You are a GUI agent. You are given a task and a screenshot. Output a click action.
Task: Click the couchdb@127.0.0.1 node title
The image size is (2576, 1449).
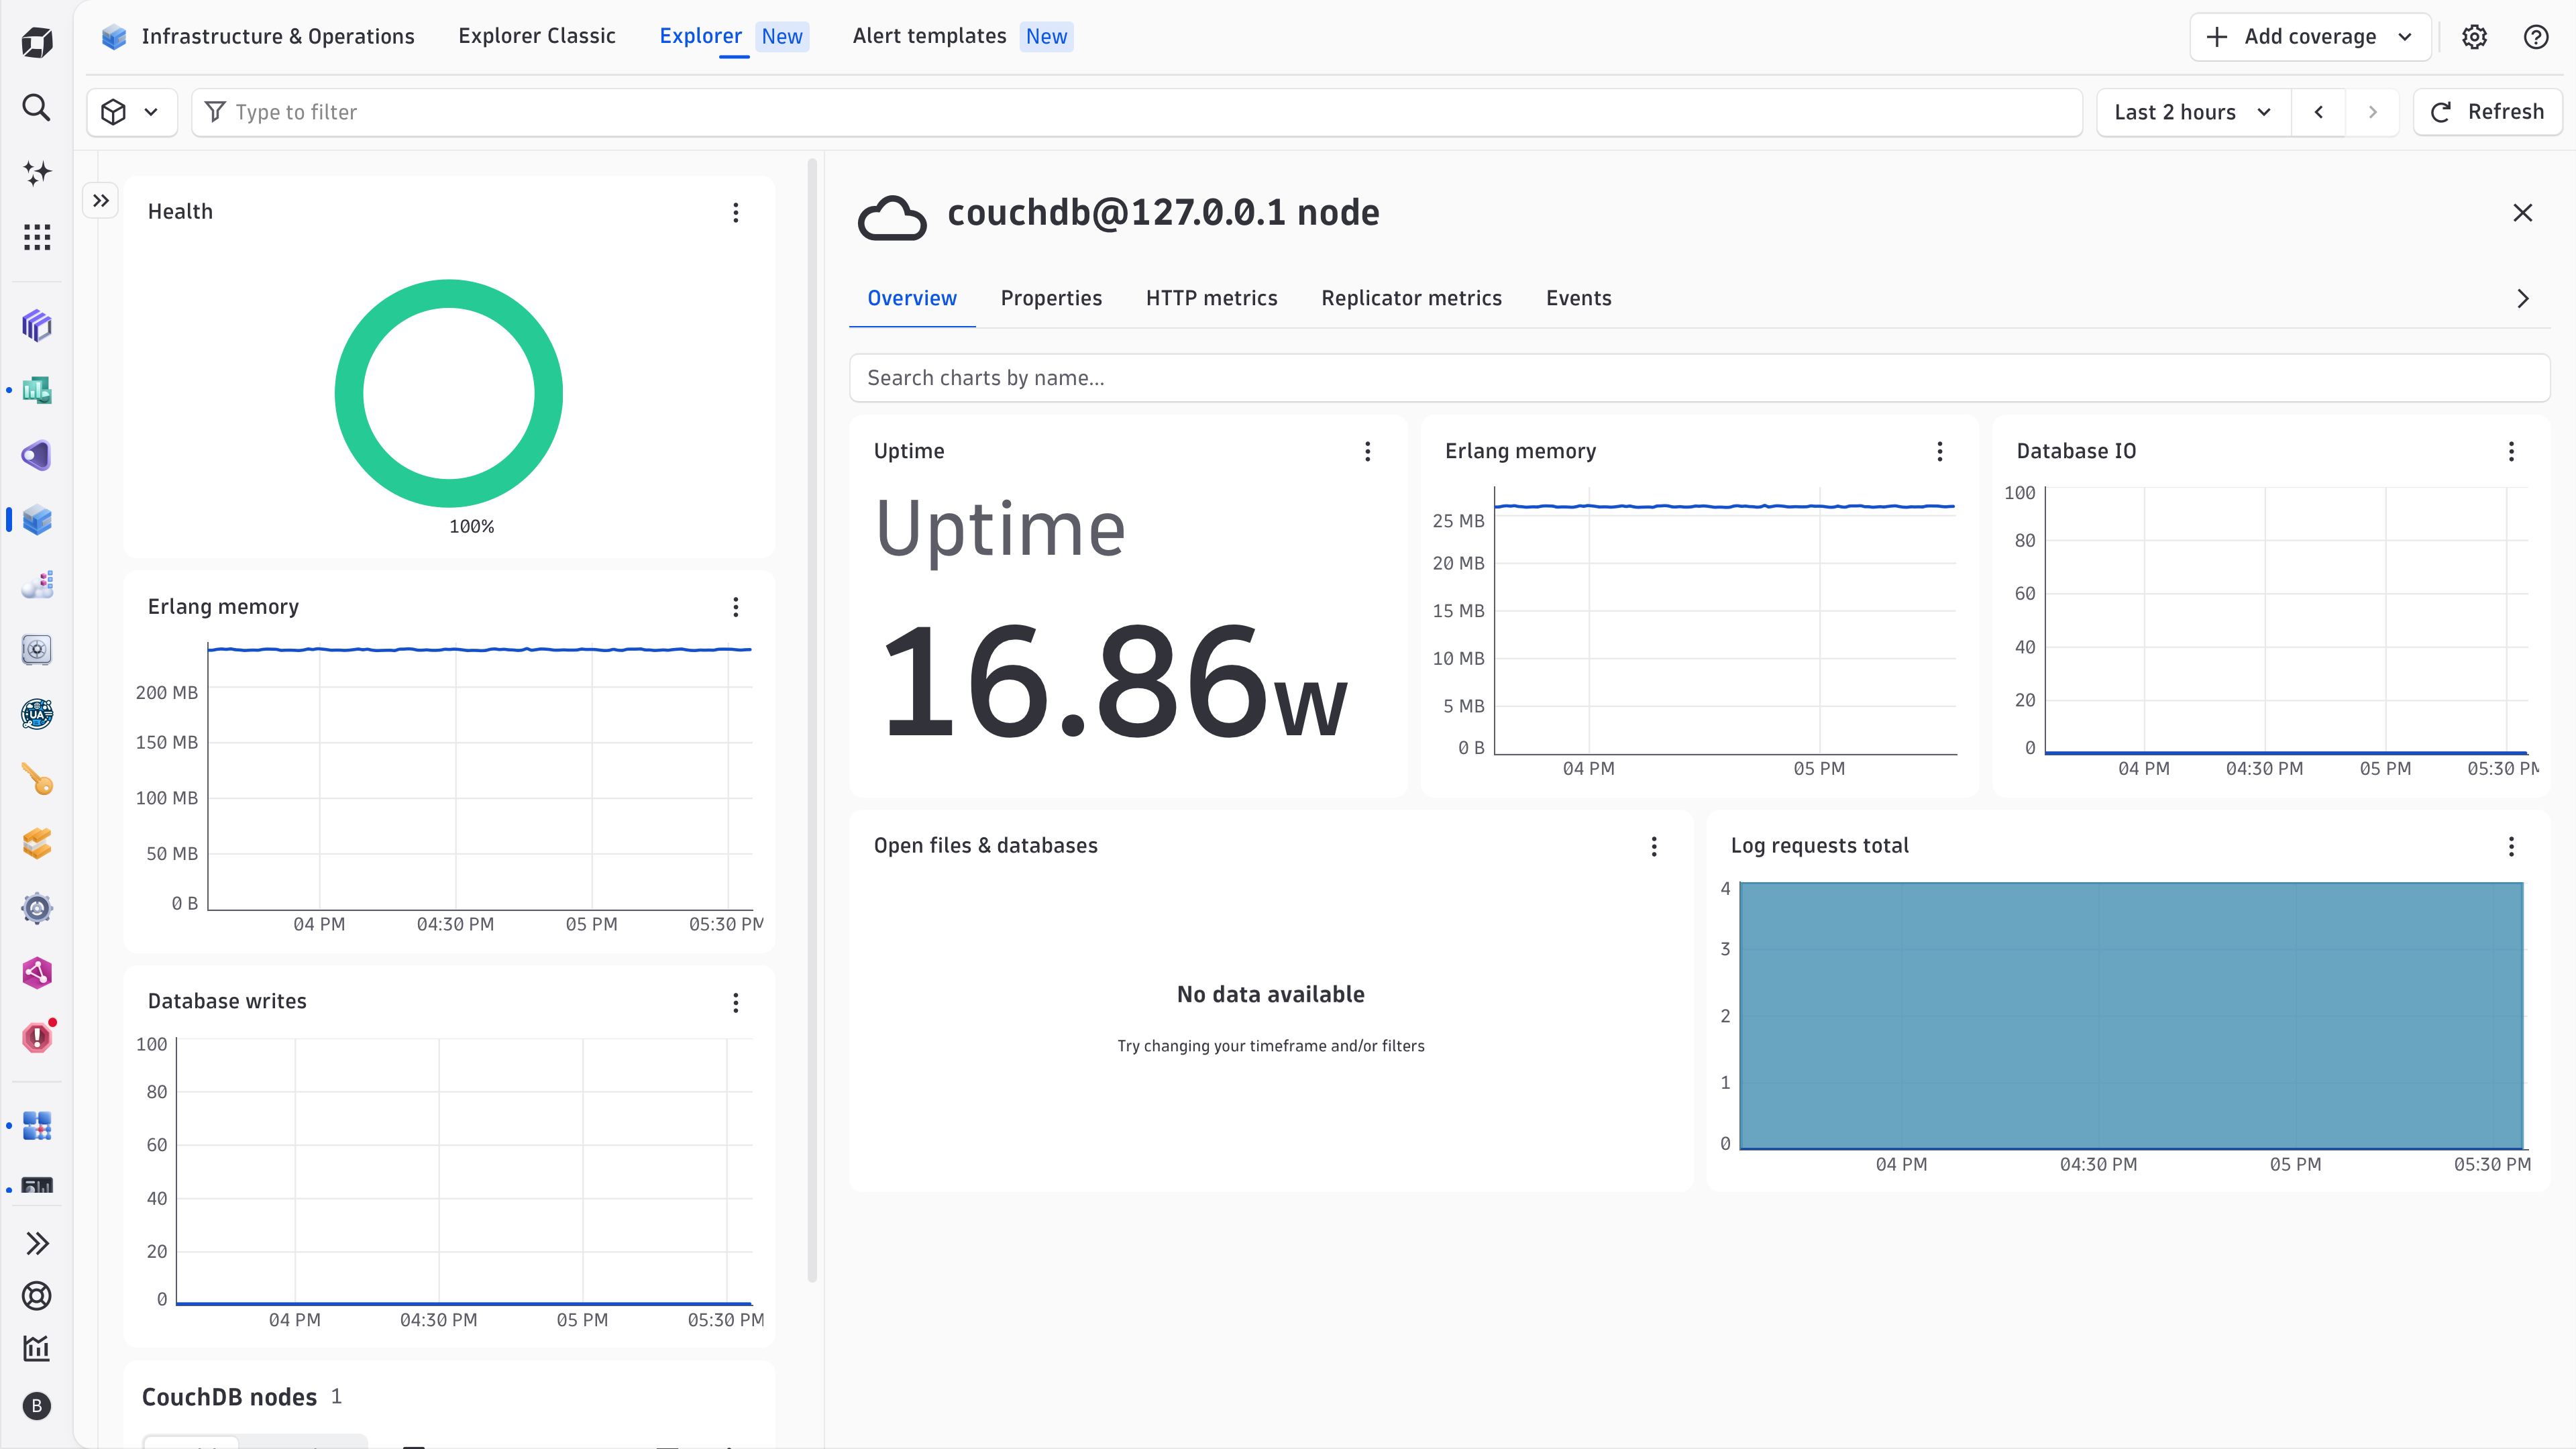point(1163,213)
